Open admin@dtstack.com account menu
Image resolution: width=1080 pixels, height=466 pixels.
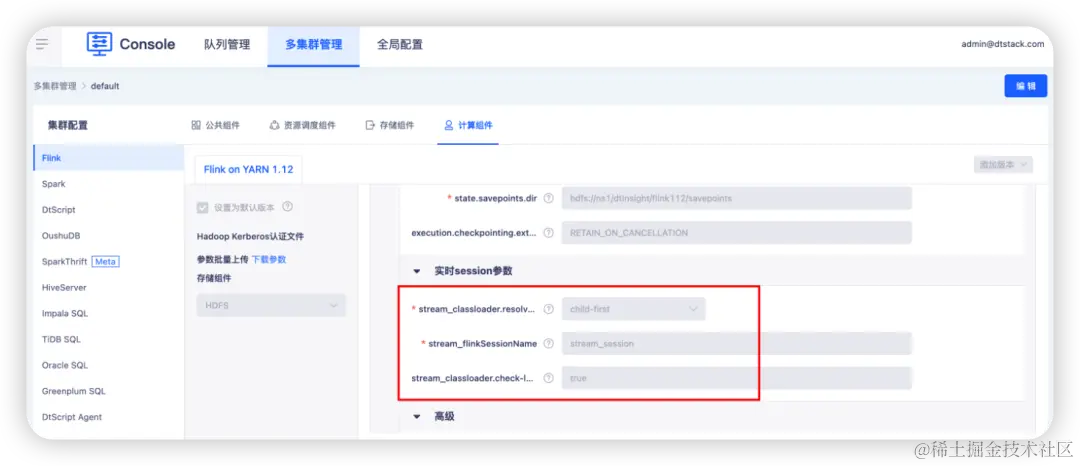click(x=1003, y=44)
